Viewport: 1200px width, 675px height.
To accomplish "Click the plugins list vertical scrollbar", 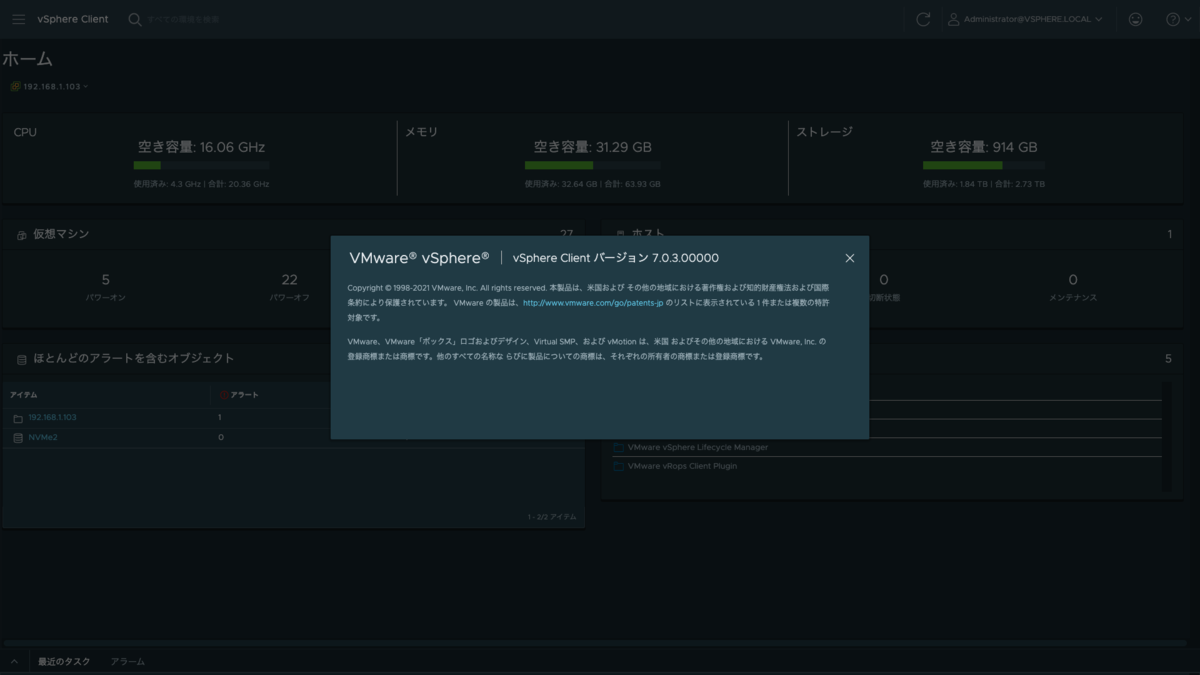I will (x=1166, y=435).
